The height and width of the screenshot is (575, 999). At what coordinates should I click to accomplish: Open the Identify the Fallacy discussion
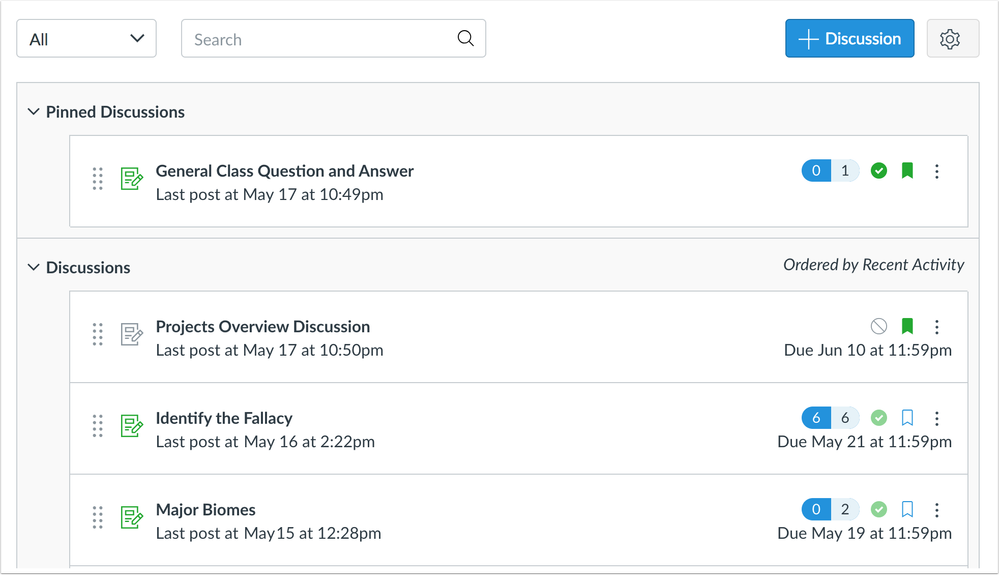tap(224, 418)
